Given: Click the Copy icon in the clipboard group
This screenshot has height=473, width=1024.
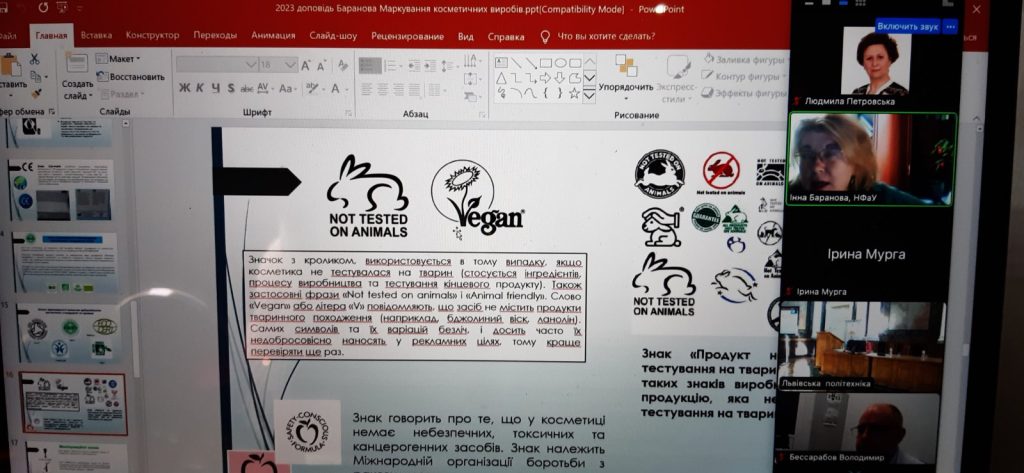Looking at the screenshot, I should click(35, 77).
